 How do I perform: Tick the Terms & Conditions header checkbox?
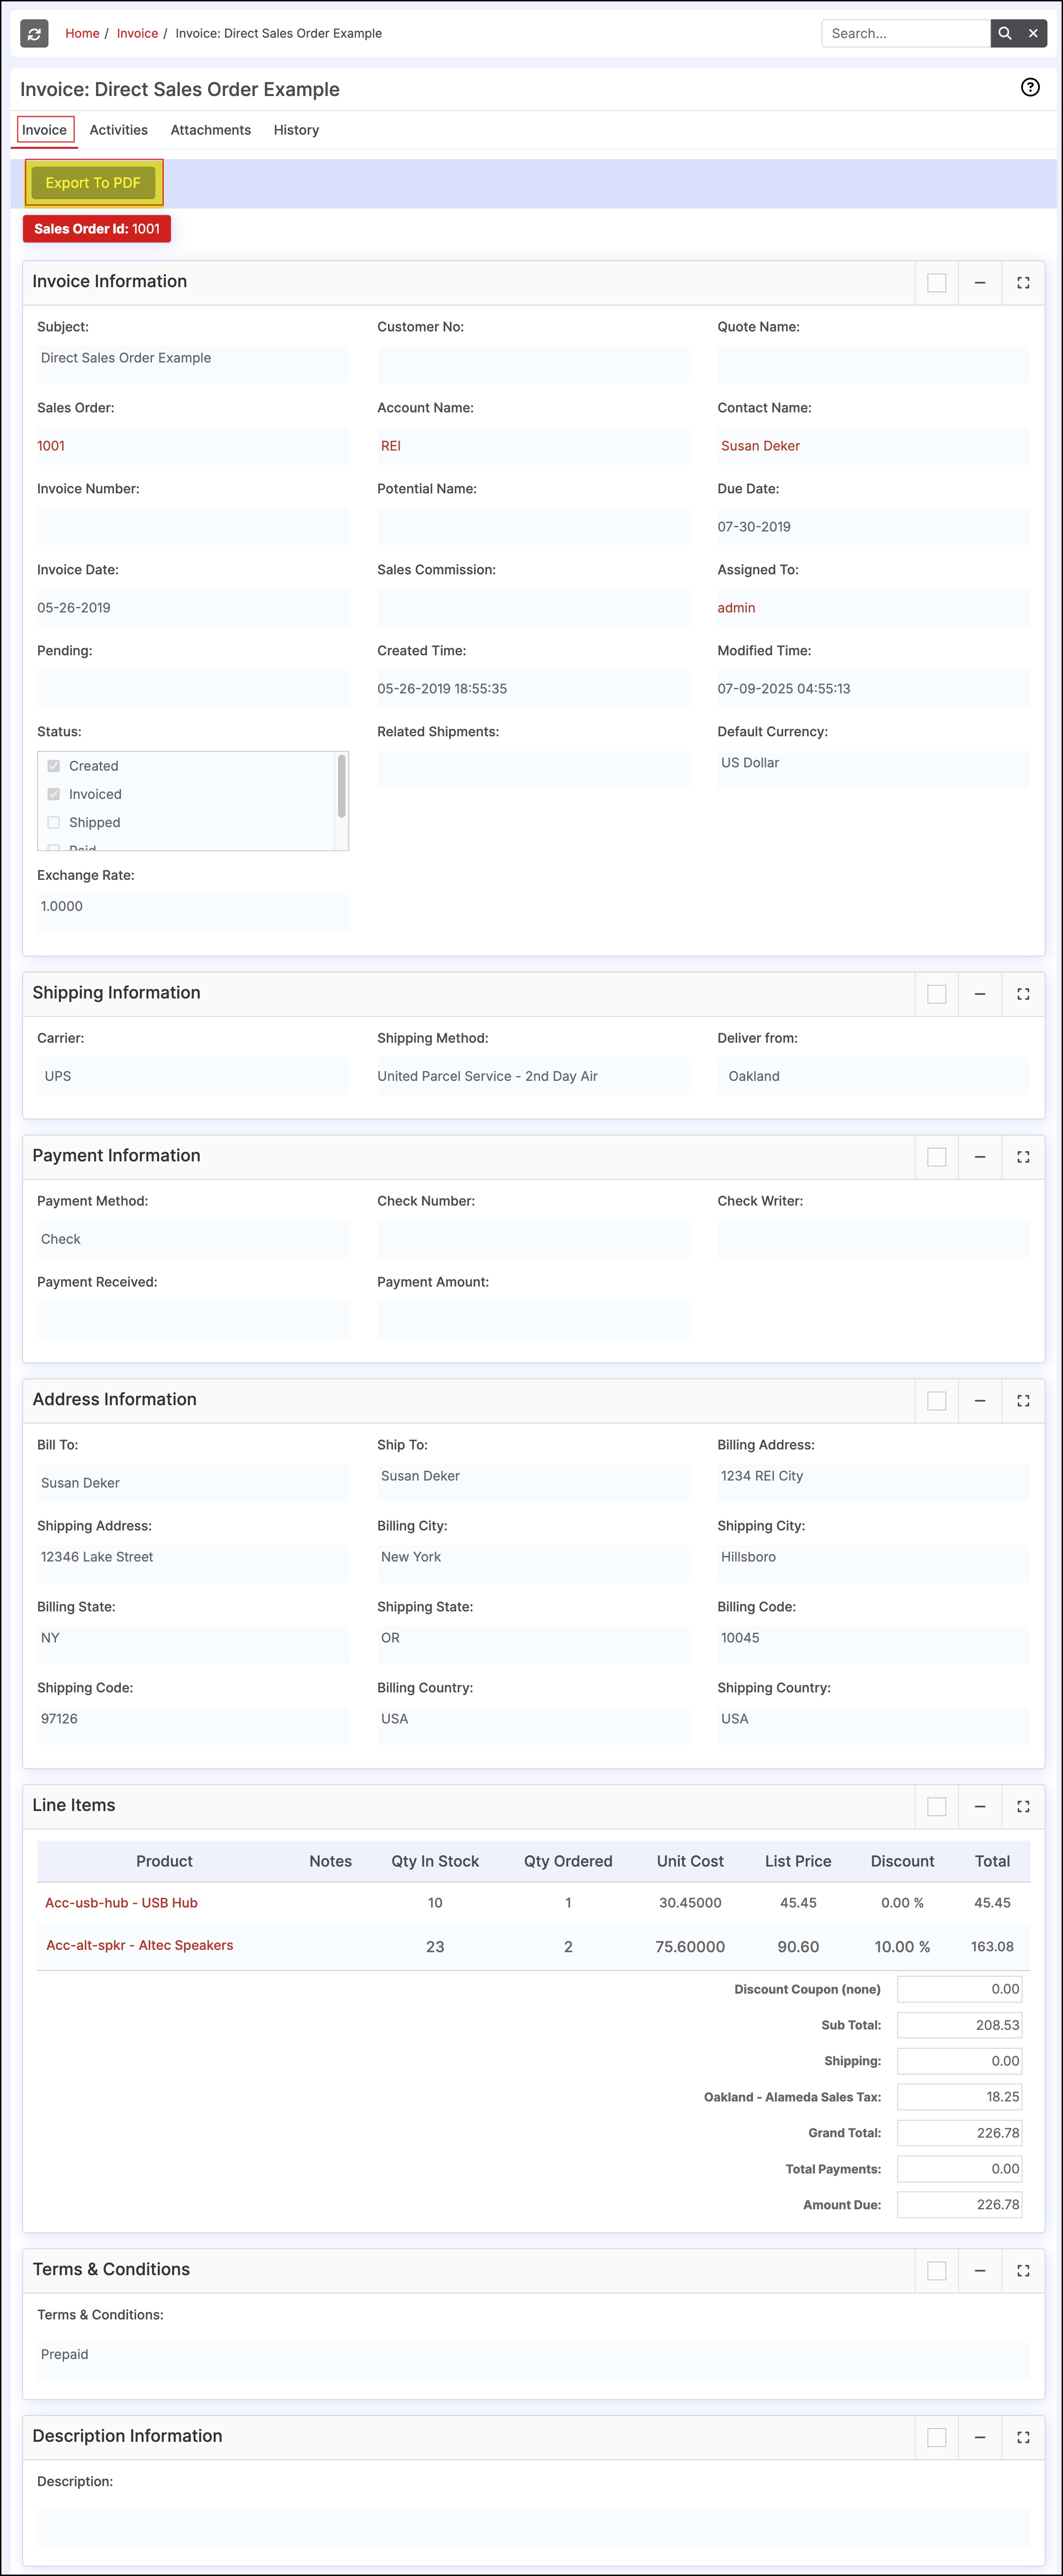tap(936, 2271)
